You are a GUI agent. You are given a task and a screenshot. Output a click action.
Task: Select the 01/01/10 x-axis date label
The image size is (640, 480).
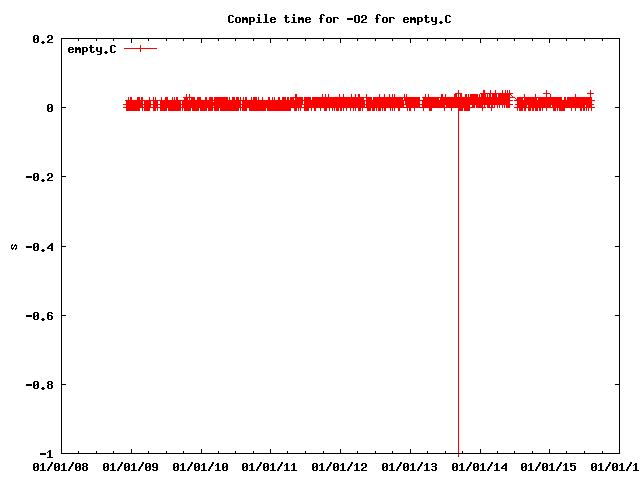click(x=201, y=466)
